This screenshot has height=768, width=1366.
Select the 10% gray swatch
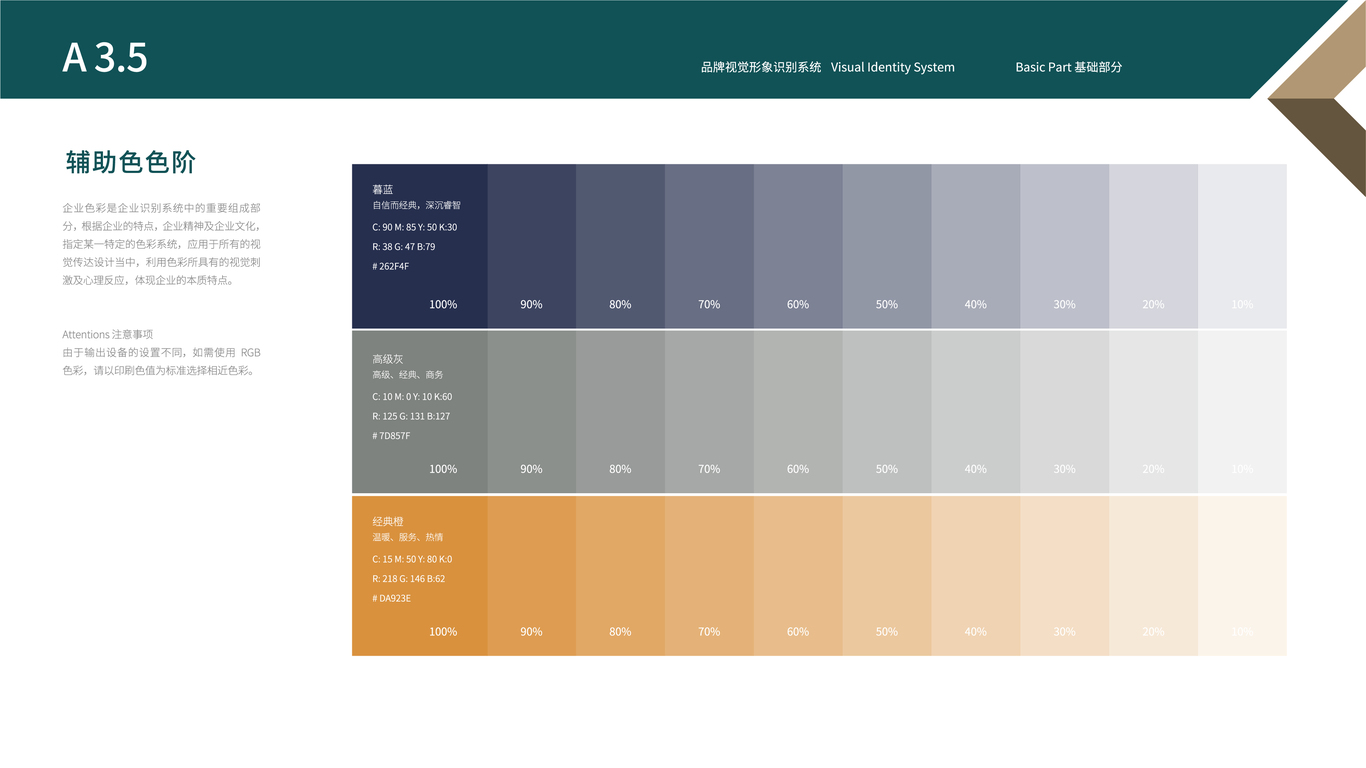click(1242, 412)
